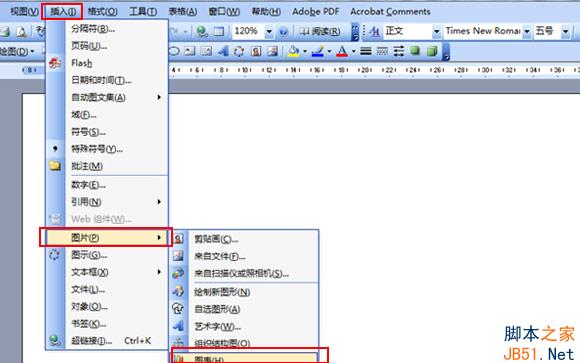Click the Insert Clip Art toolbar icon

[x=256, y=51]
